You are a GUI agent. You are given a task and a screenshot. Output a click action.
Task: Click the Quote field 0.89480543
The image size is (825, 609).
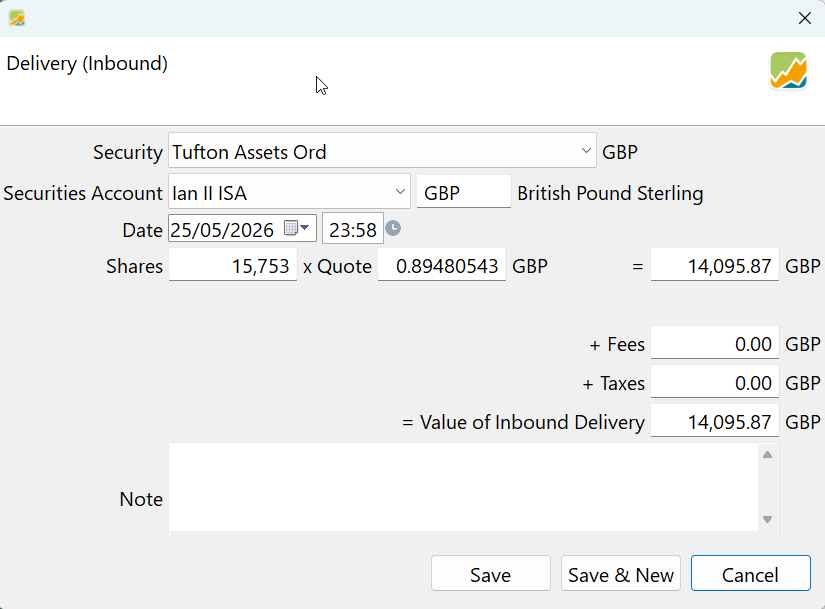442,265
